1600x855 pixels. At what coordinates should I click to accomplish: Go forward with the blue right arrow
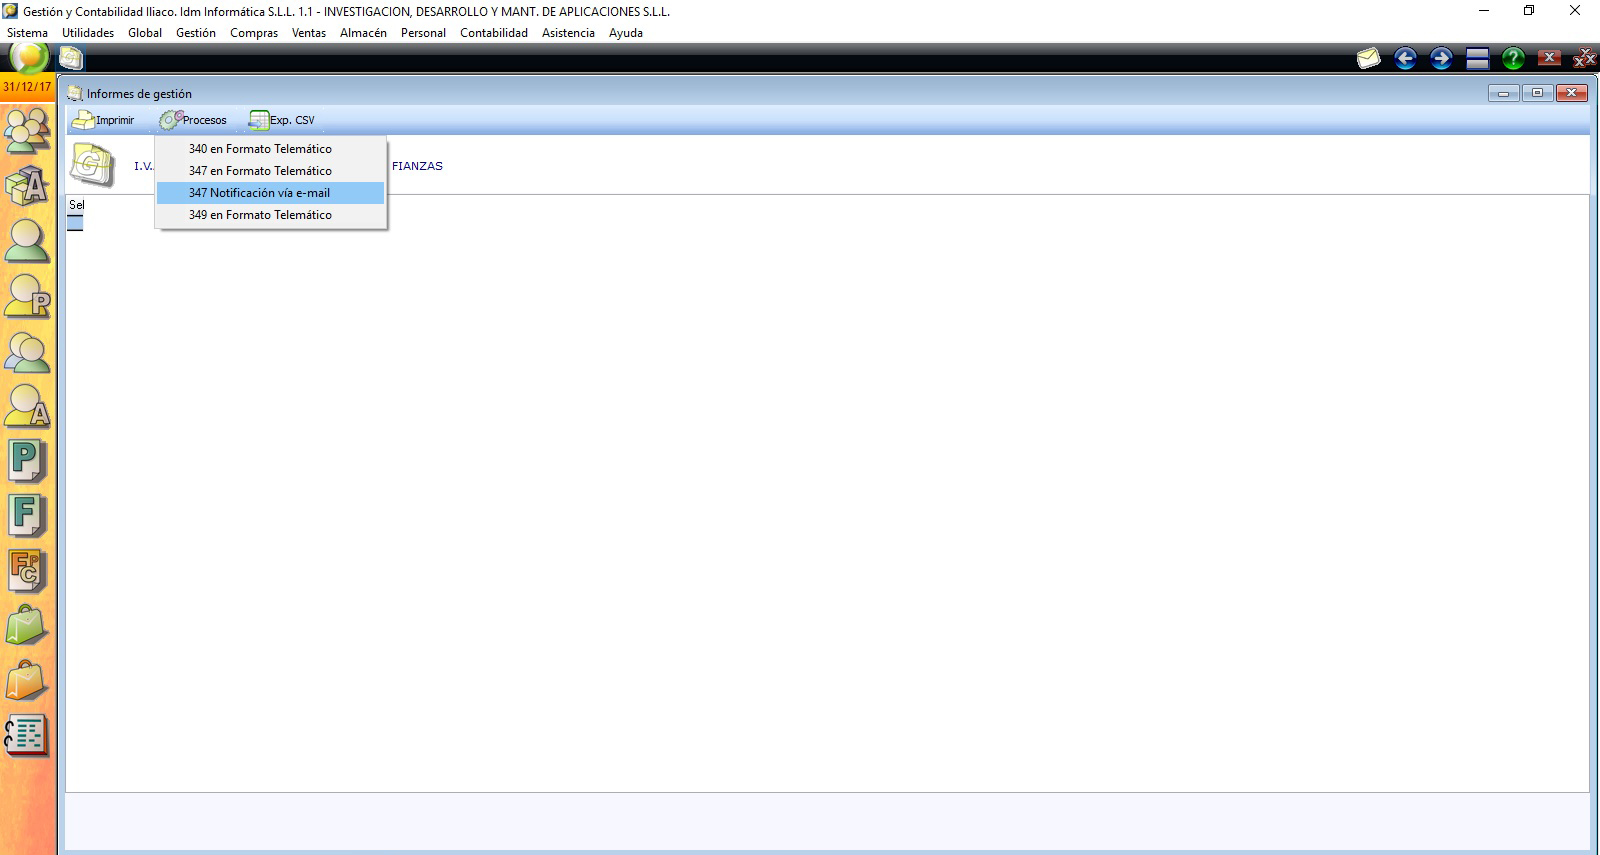1441,59
